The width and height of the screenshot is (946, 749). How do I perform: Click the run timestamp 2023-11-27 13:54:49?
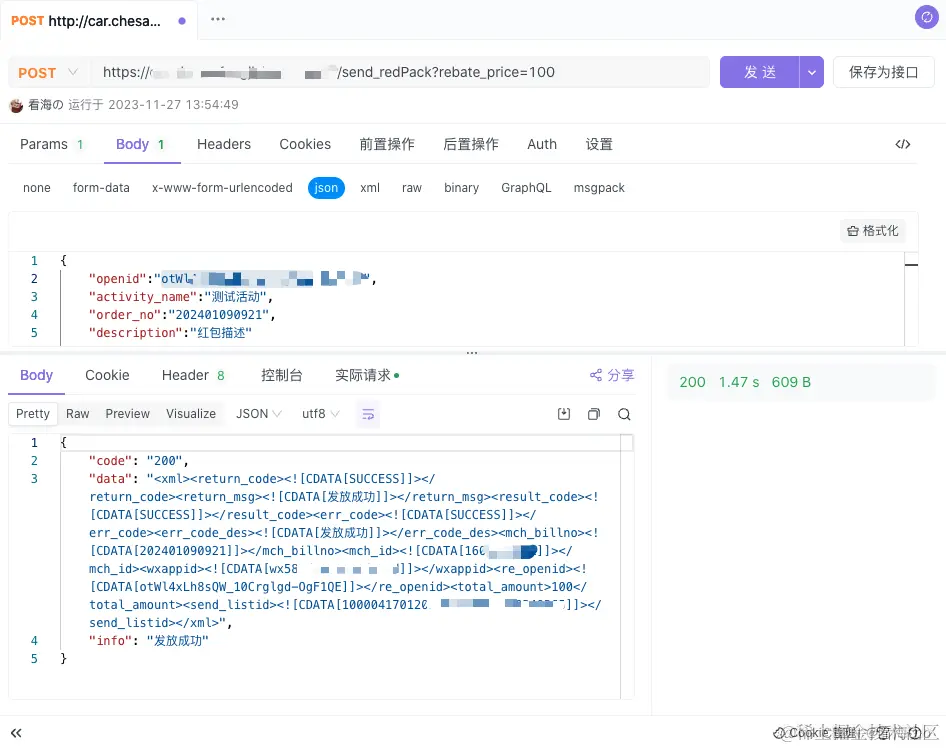tap(173, 105)
